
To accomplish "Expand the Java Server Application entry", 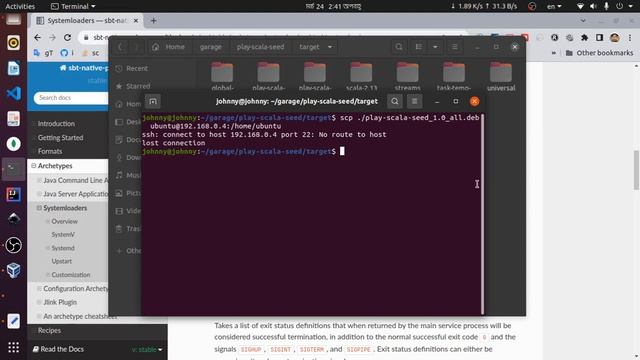I will click(x=39, y=194).
